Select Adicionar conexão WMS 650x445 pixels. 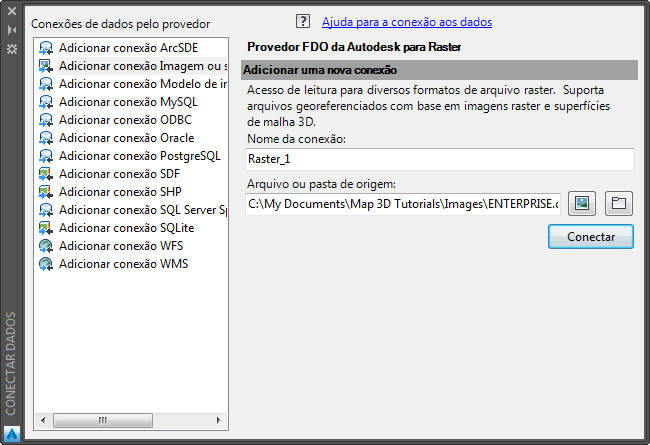tap(123, 264)
